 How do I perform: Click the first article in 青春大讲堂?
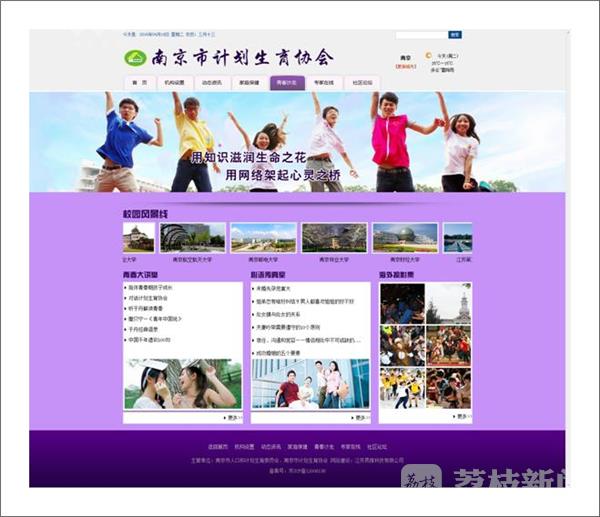[160, 288]
